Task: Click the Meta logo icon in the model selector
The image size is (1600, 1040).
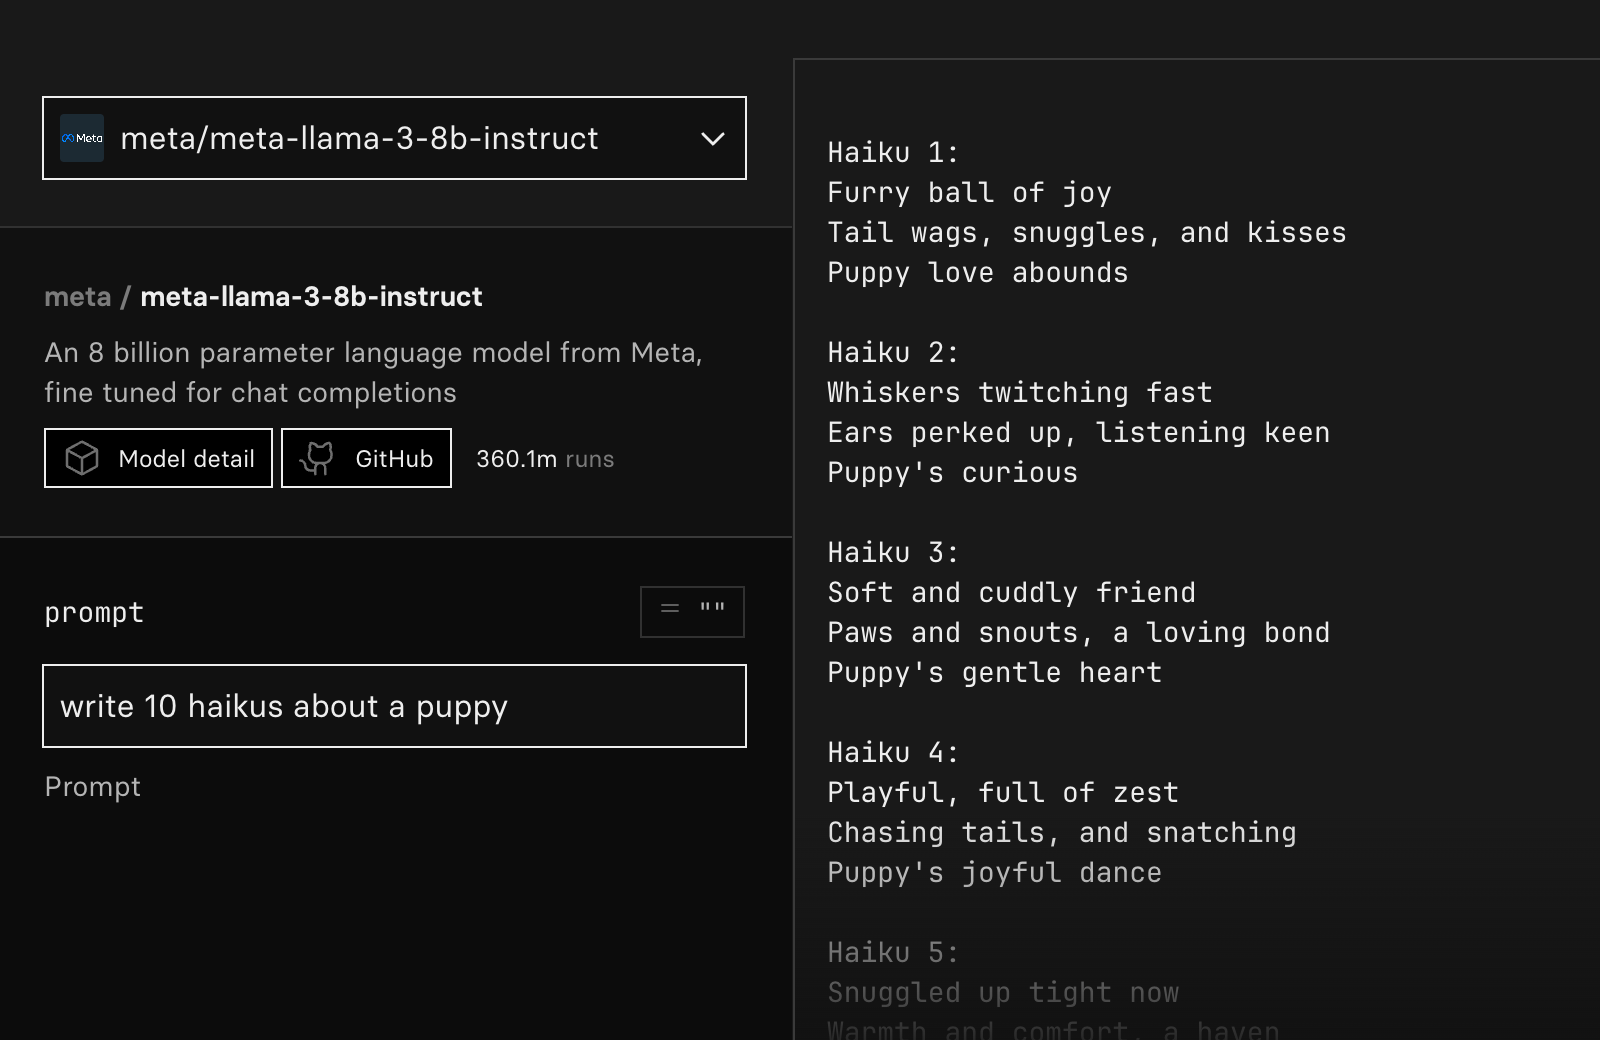Action: (82, 138)
